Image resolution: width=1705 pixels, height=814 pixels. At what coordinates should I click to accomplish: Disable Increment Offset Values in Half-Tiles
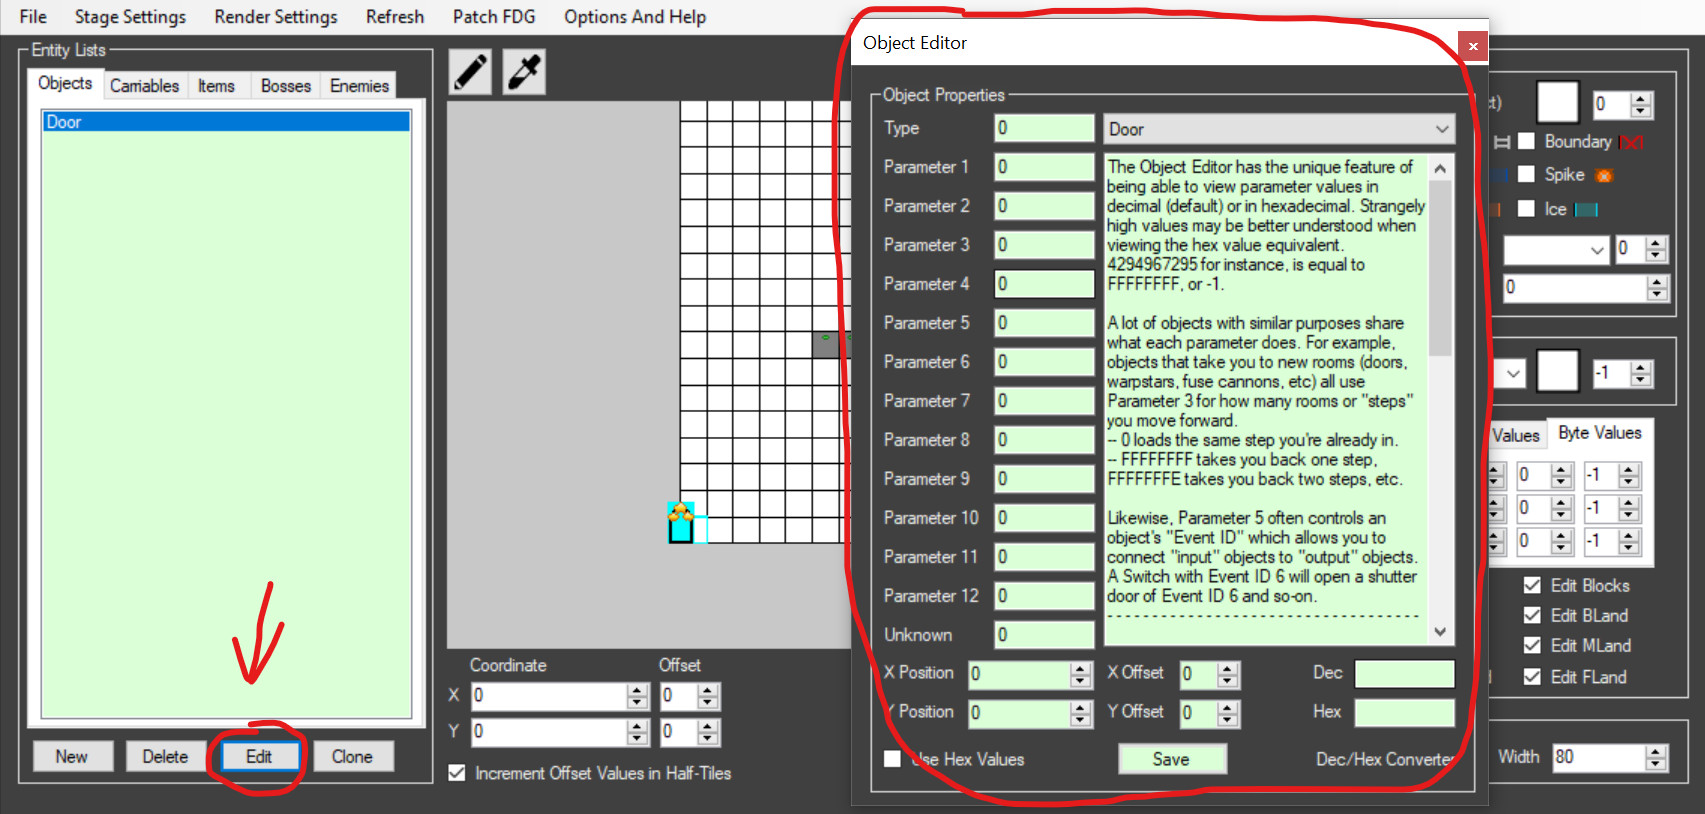pos(457,773)
